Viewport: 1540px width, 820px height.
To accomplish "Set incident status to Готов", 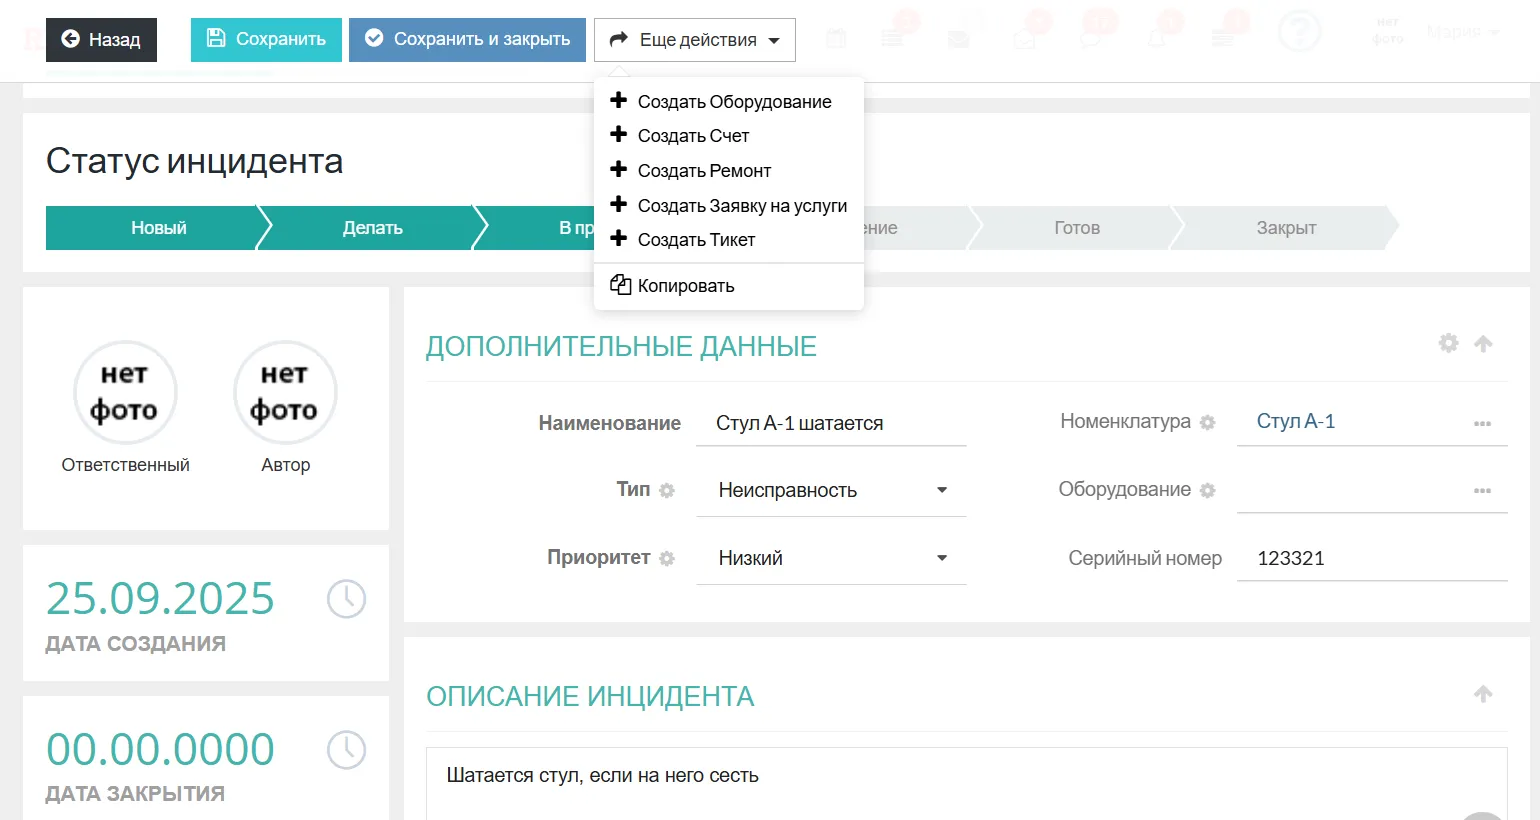I will 1076,228.
